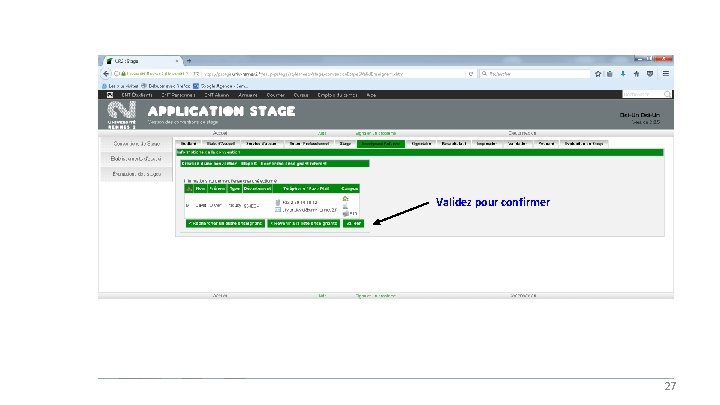The image size is (720, 405).
Task: Click the Valider button to confirm
Action: point(354,224)
